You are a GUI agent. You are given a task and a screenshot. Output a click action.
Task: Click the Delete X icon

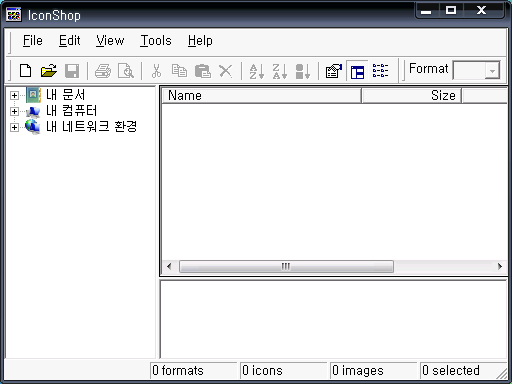(226, 71)
